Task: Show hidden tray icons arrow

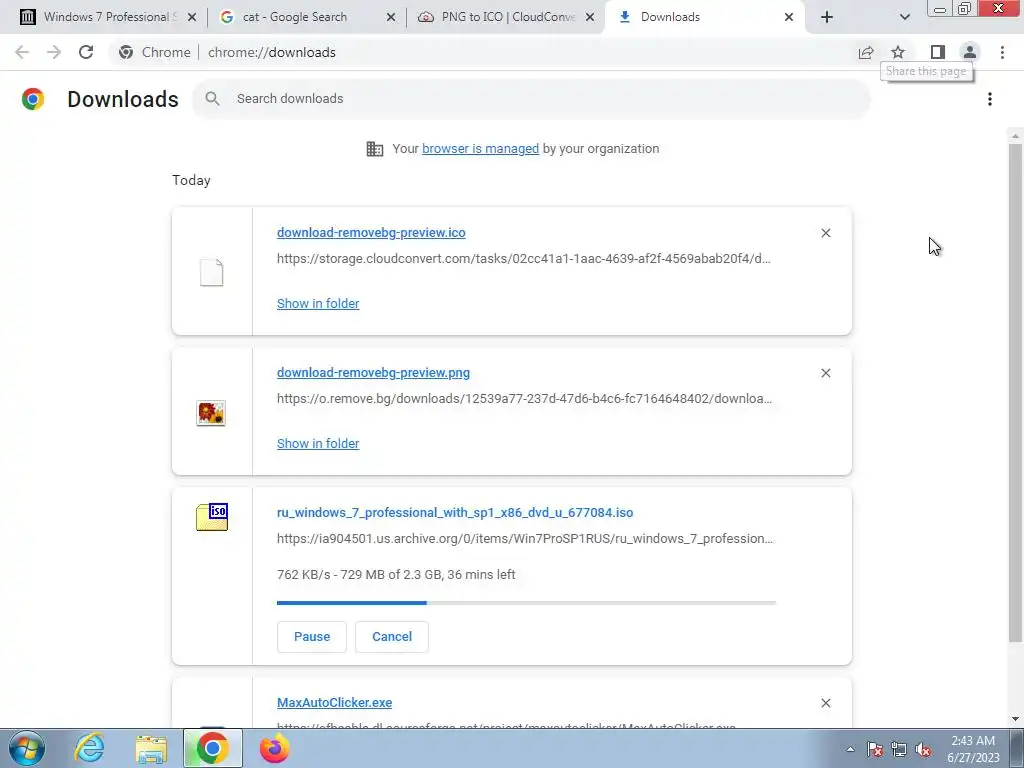Action: 850,750
